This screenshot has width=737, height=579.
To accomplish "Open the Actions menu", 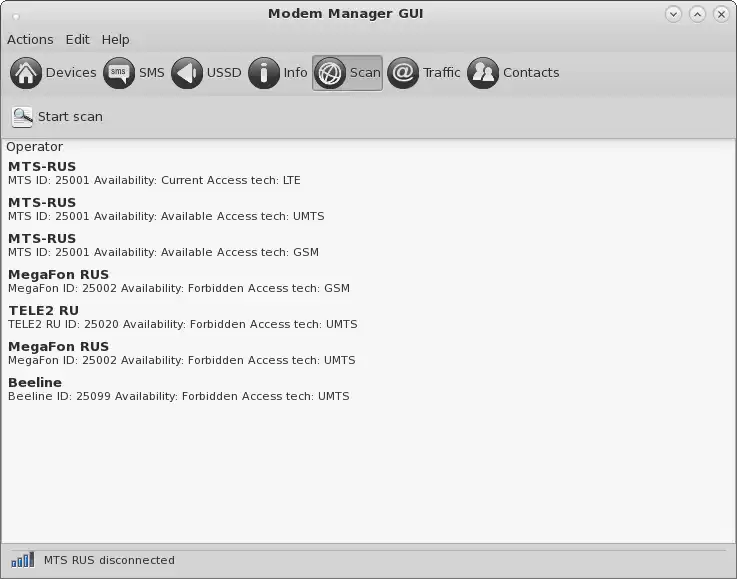I will click(x=30, y=39).
